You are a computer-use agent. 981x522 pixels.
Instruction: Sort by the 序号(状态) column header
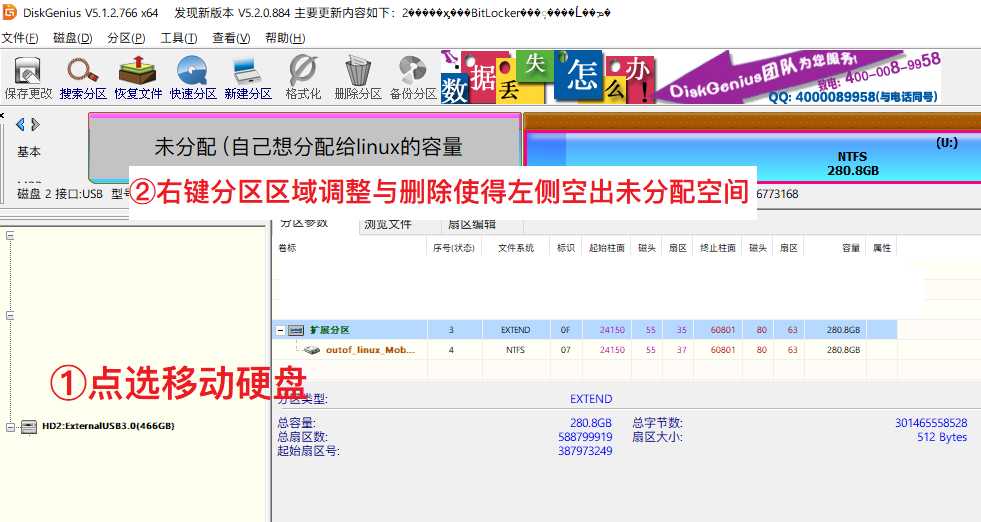coord(454,248)
